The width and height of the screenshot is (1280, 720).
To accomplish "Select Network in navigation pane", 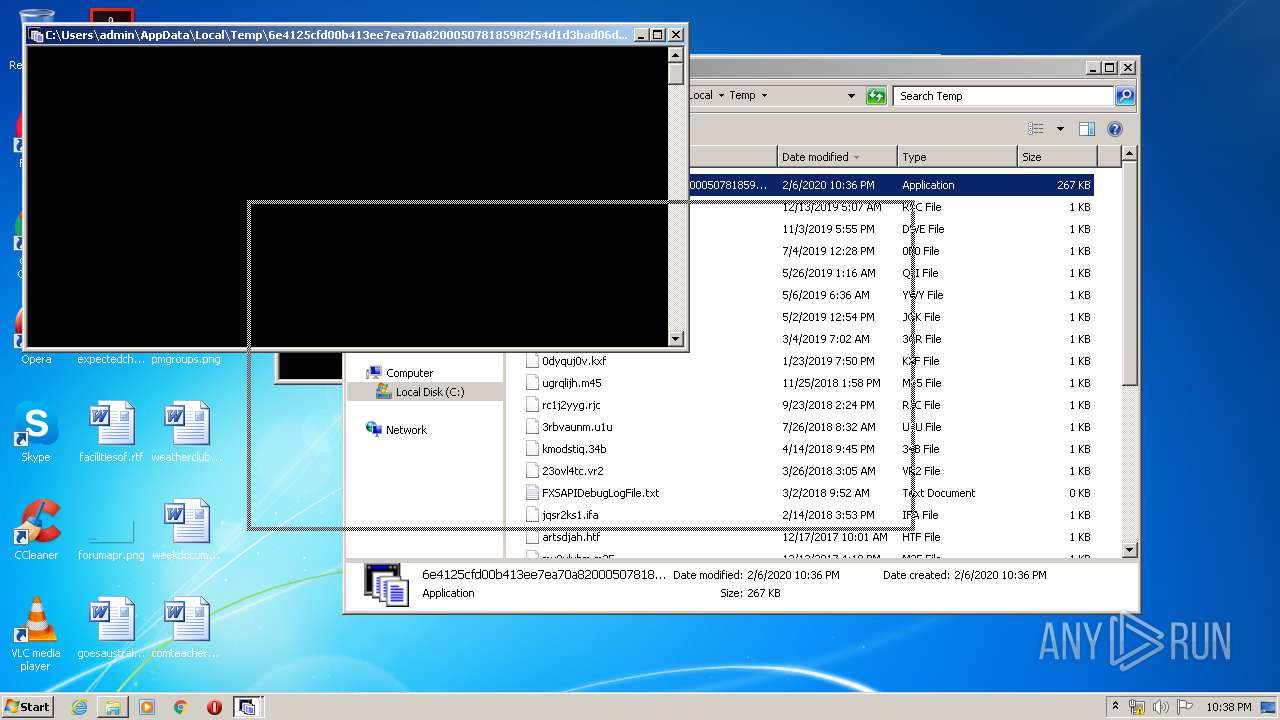I will pyautogui.click(x=406, y=430).
